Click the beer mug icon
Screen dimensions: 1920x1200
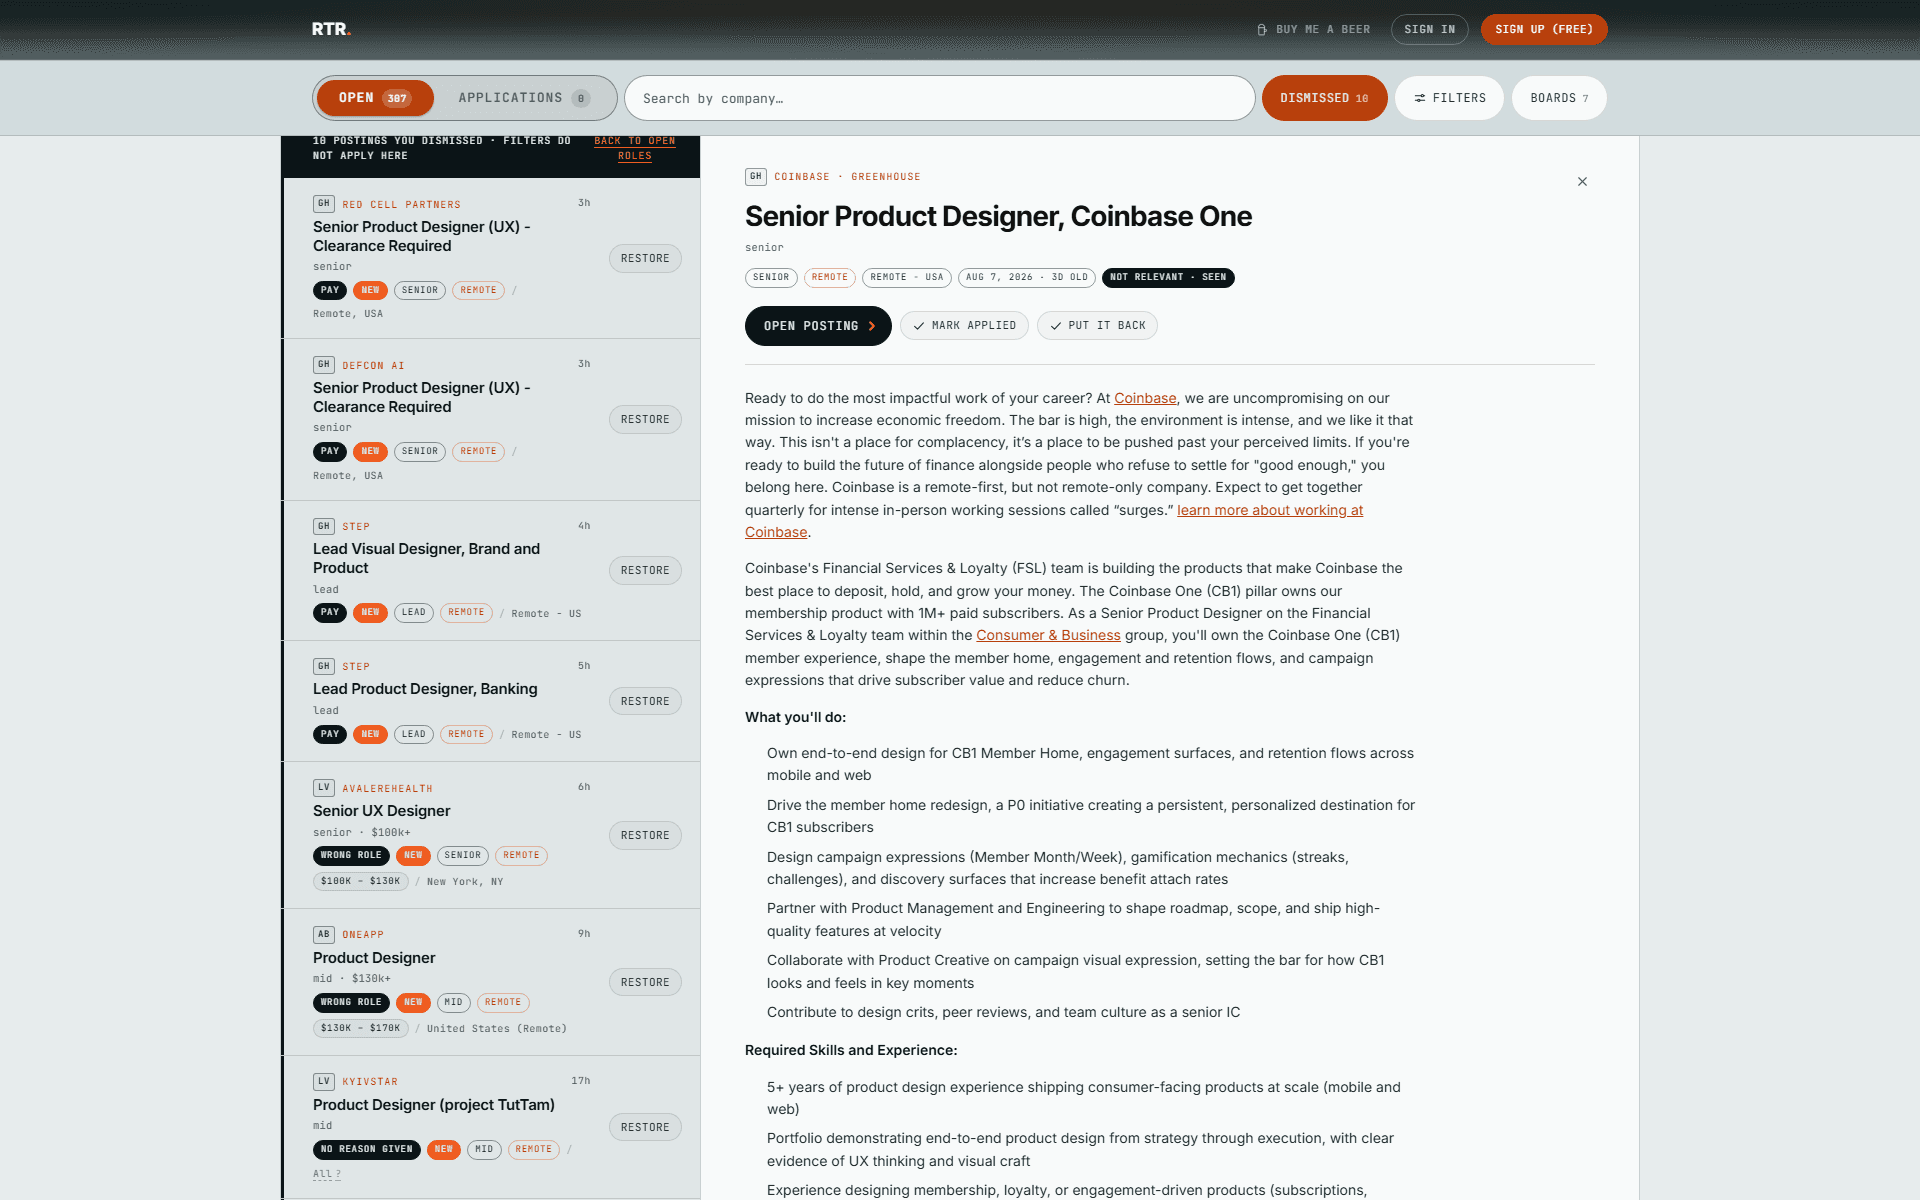pos(1262,30)
